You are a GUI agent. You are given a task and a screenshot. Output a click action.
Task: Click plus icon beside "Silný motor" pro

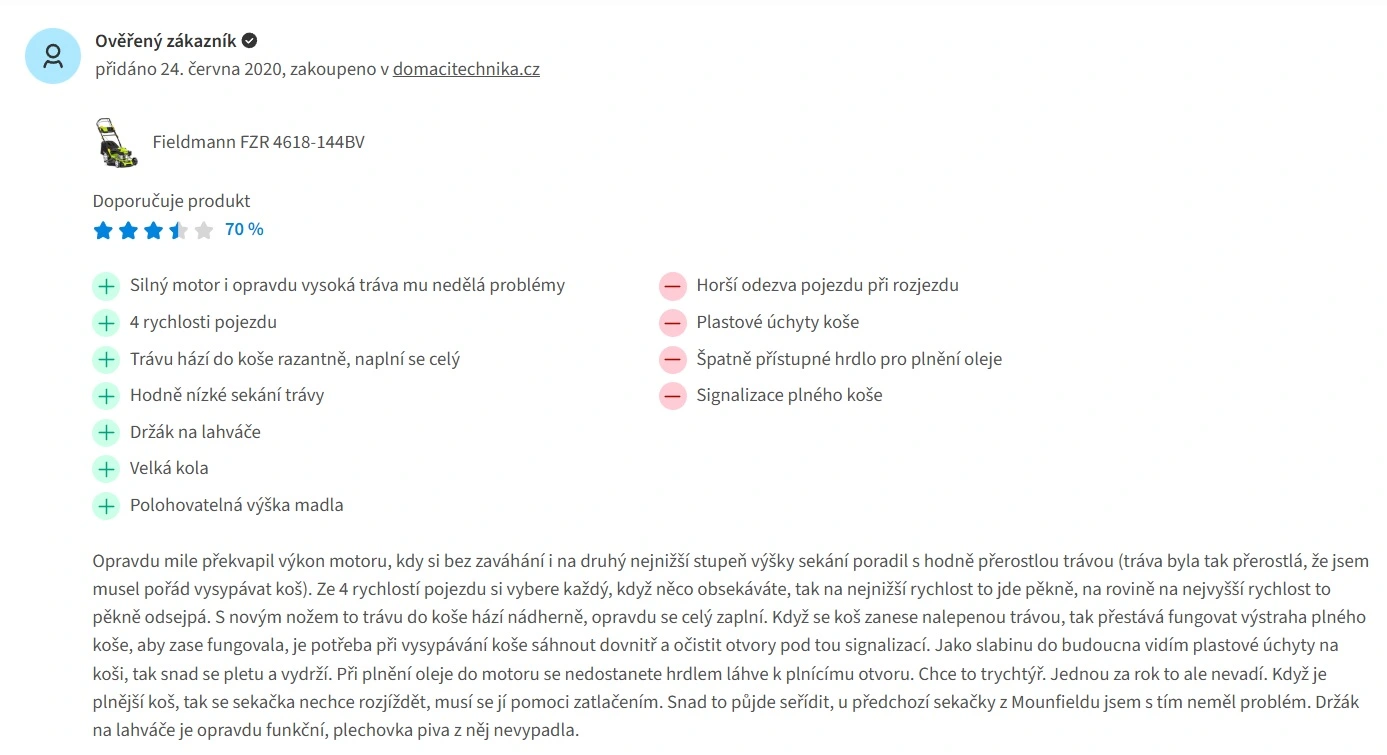[x=106, y=286]
